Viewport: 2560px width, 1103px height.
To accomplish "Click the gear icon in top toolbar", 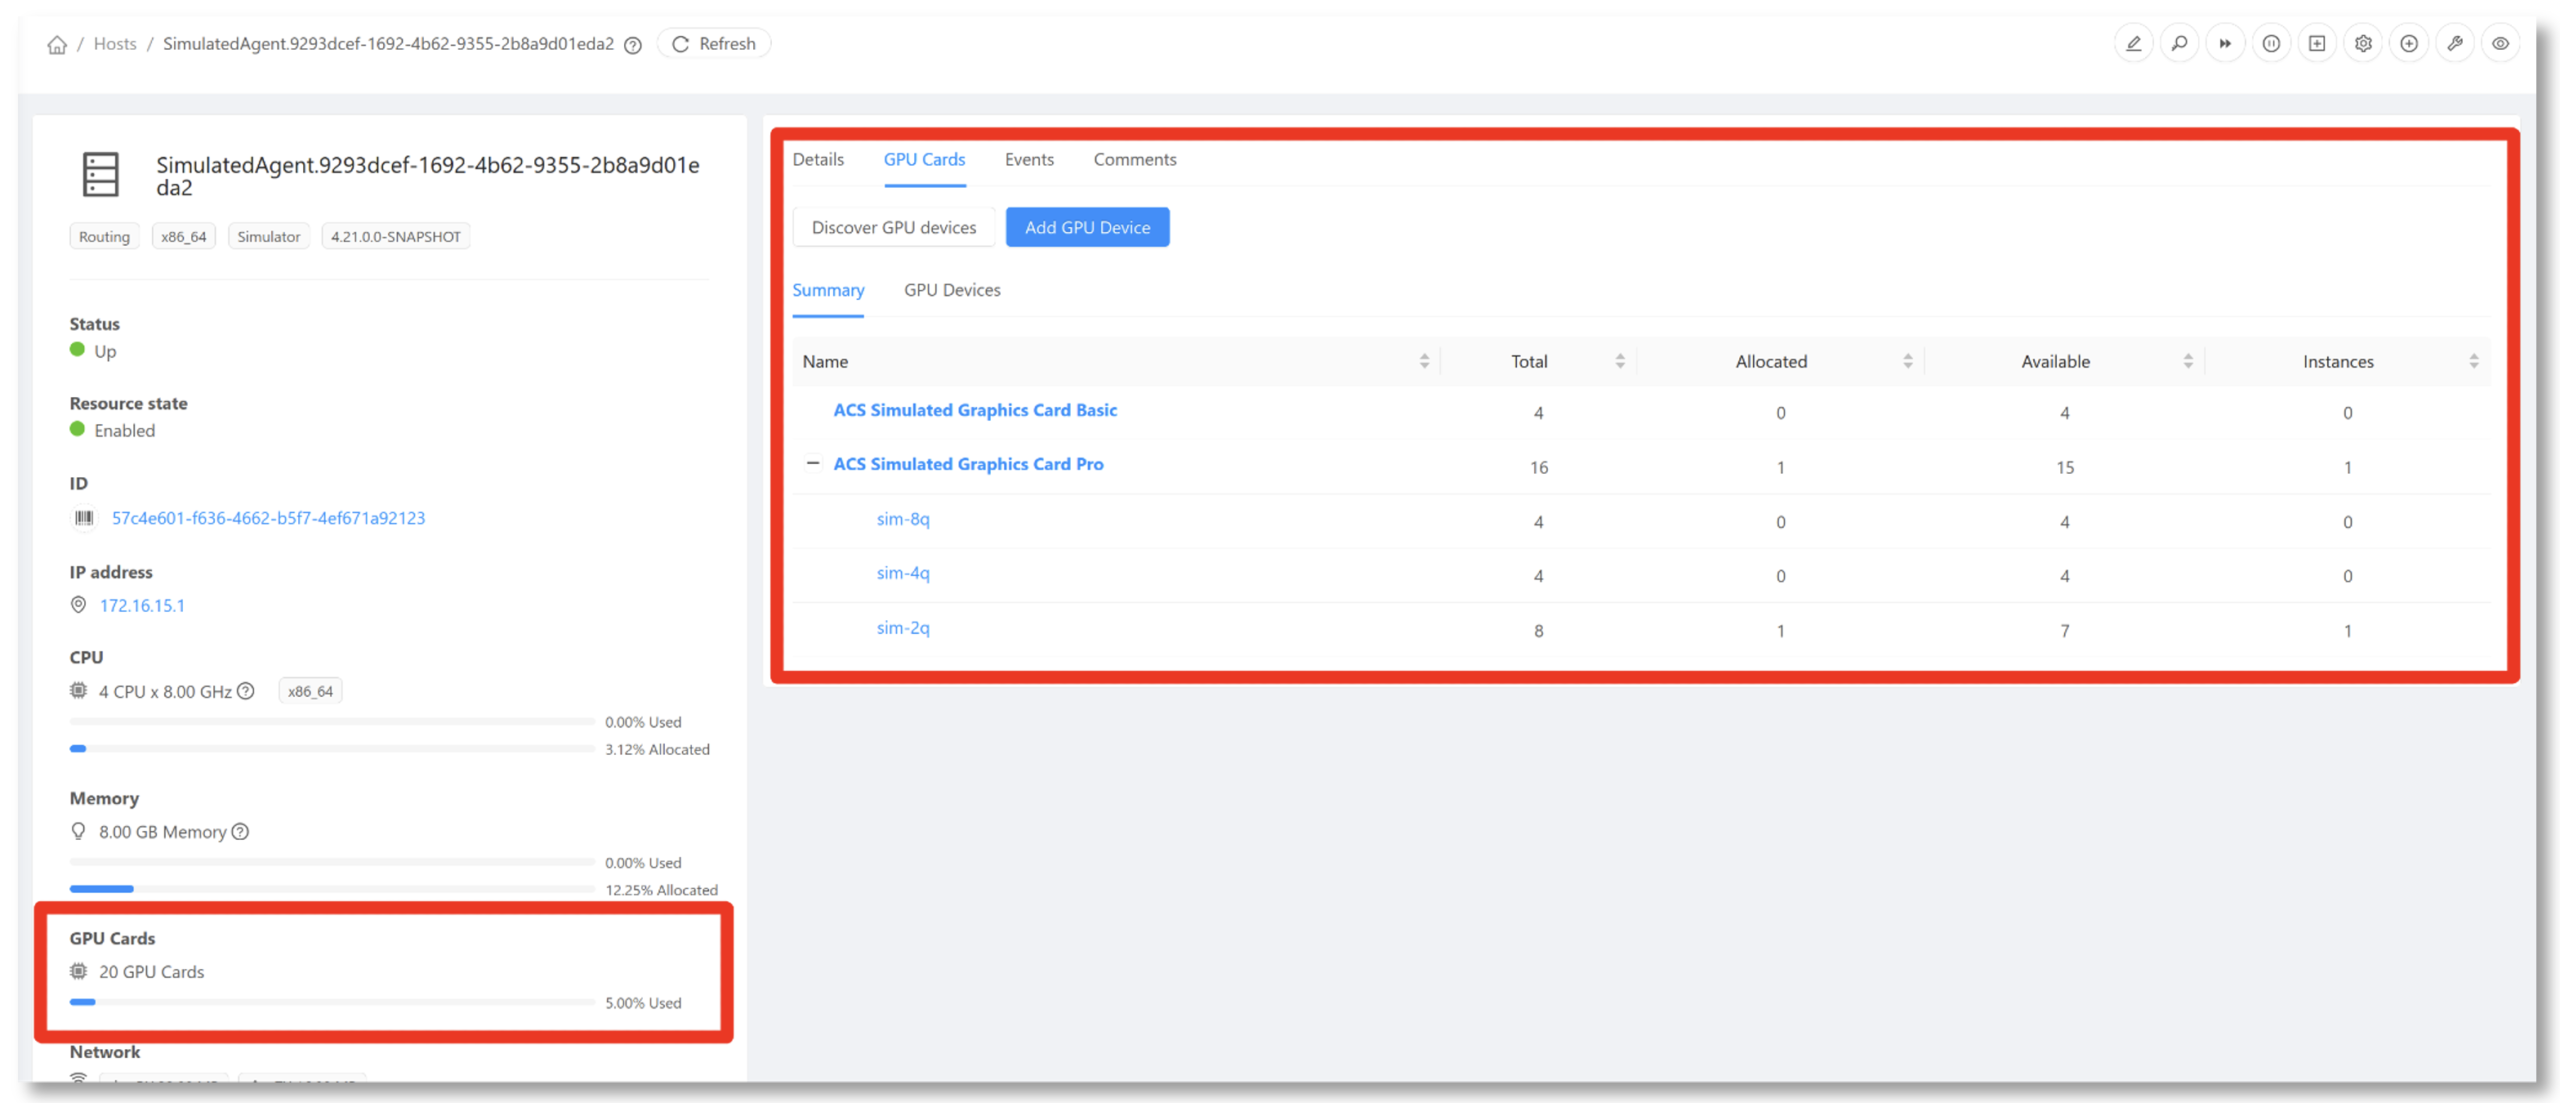I will point(2363,44).
